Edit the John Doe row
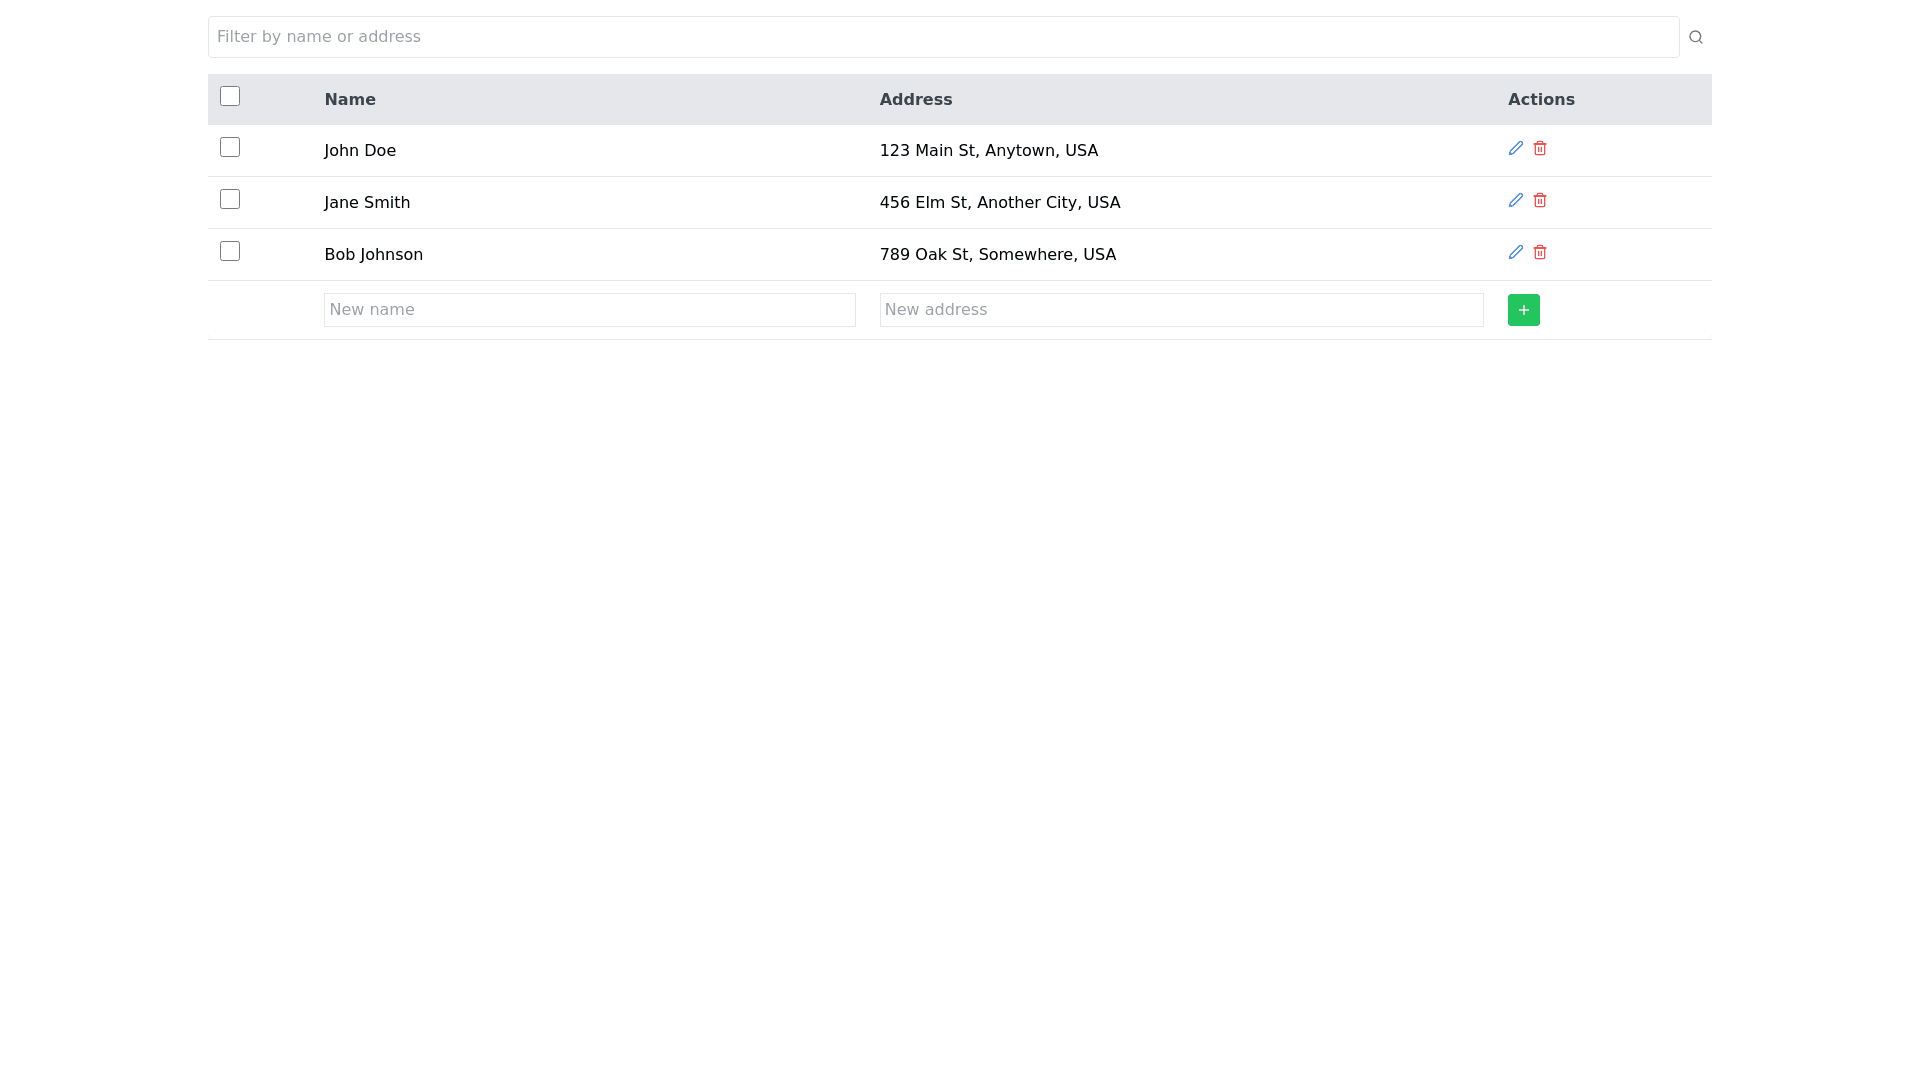 1515,148
